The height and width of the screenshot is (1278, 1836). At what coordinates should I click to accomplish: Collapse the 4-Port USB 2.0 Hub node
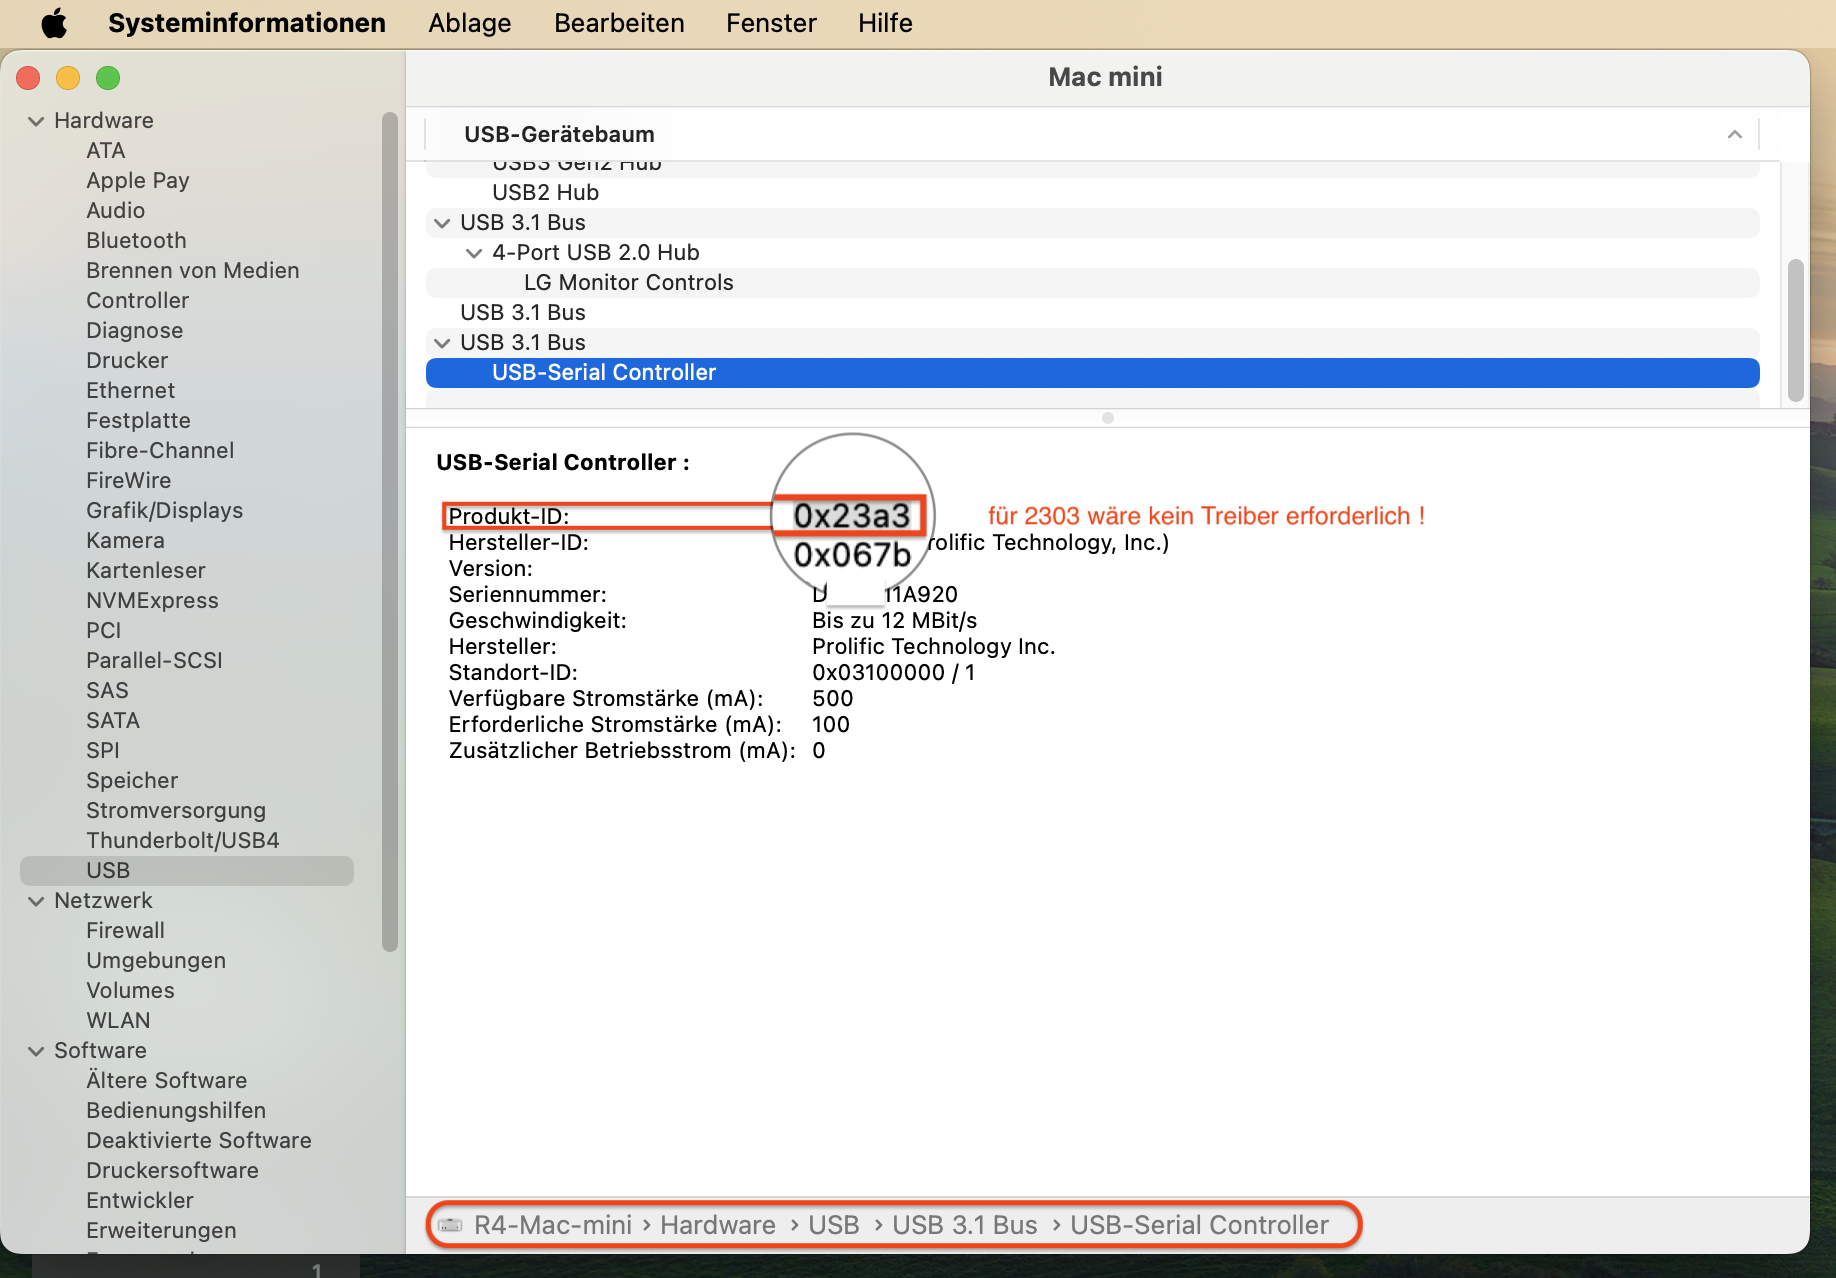point(474,253)
